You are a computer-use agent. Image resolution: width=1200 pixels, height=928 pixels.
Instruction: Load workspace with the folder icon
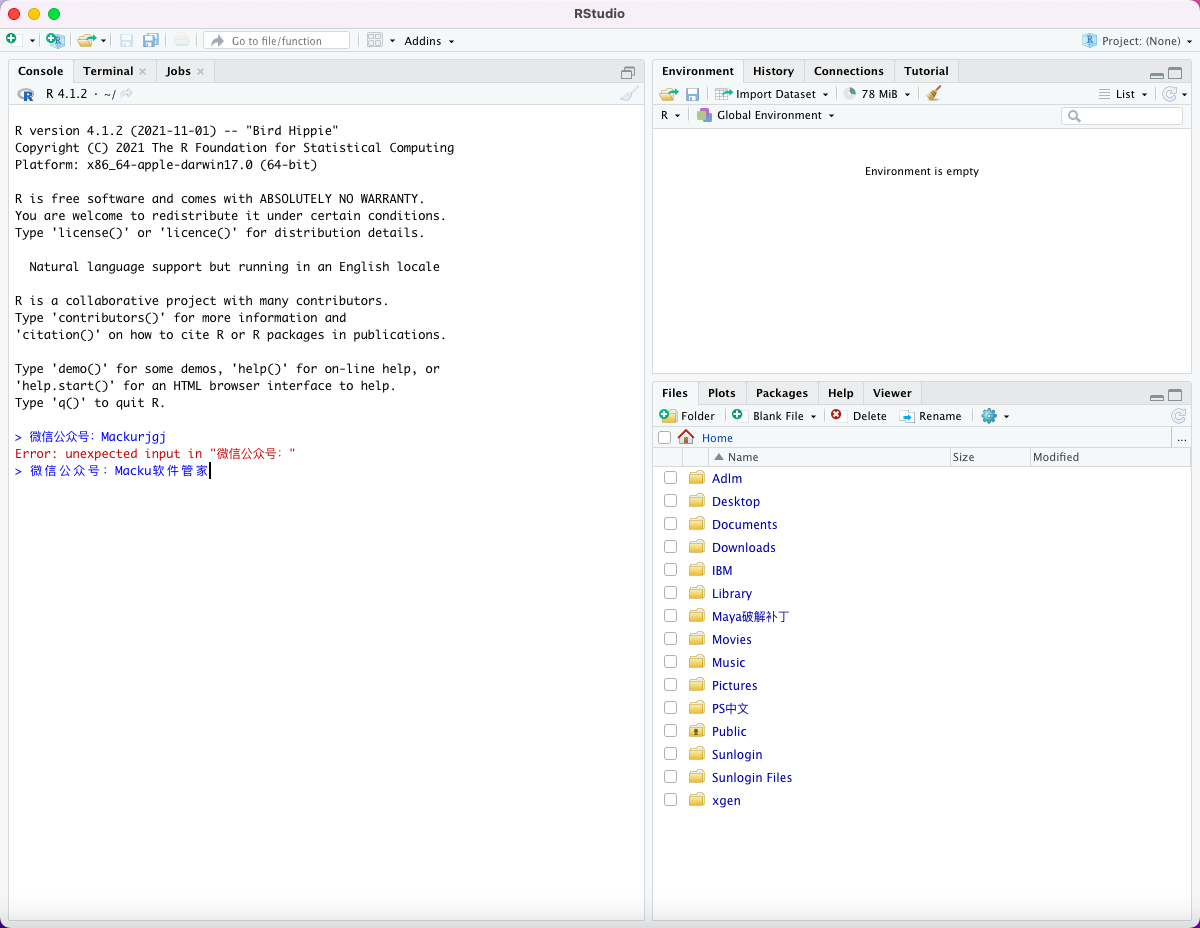[x=669, y=94]
